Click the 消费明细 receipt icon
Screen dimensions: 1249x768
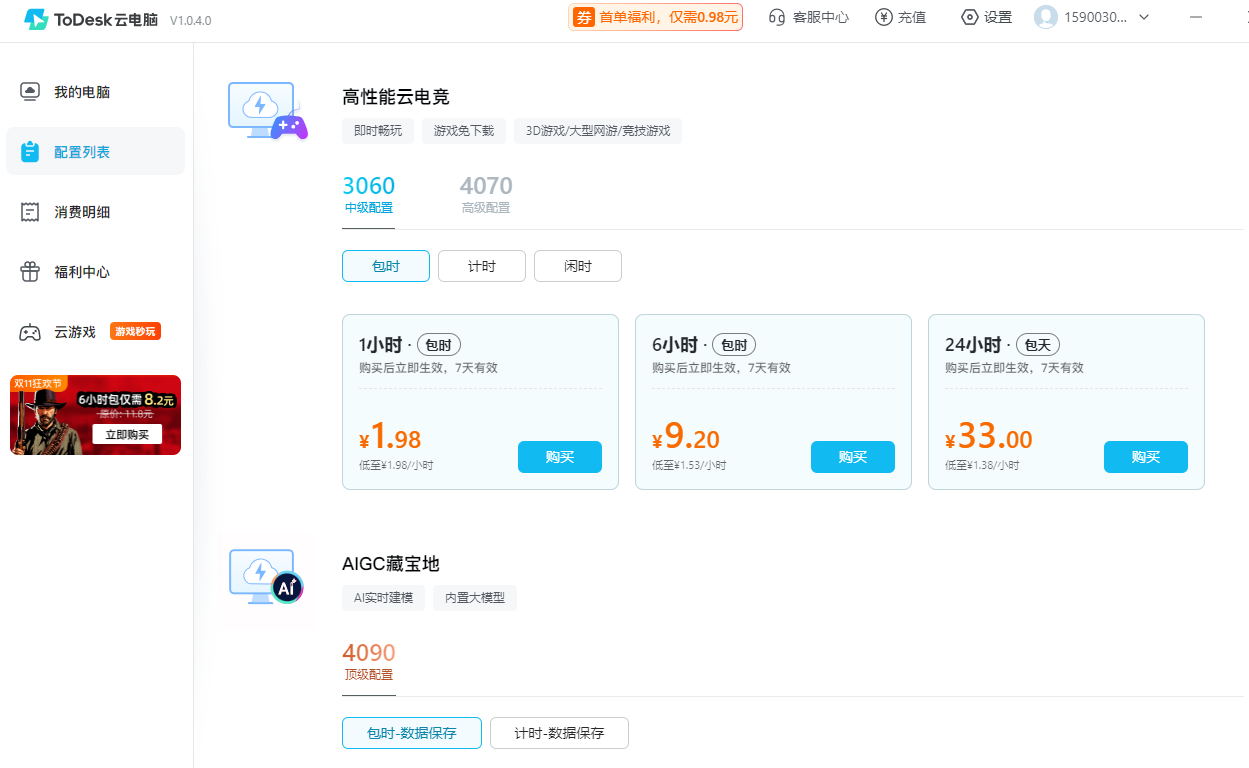30,212
